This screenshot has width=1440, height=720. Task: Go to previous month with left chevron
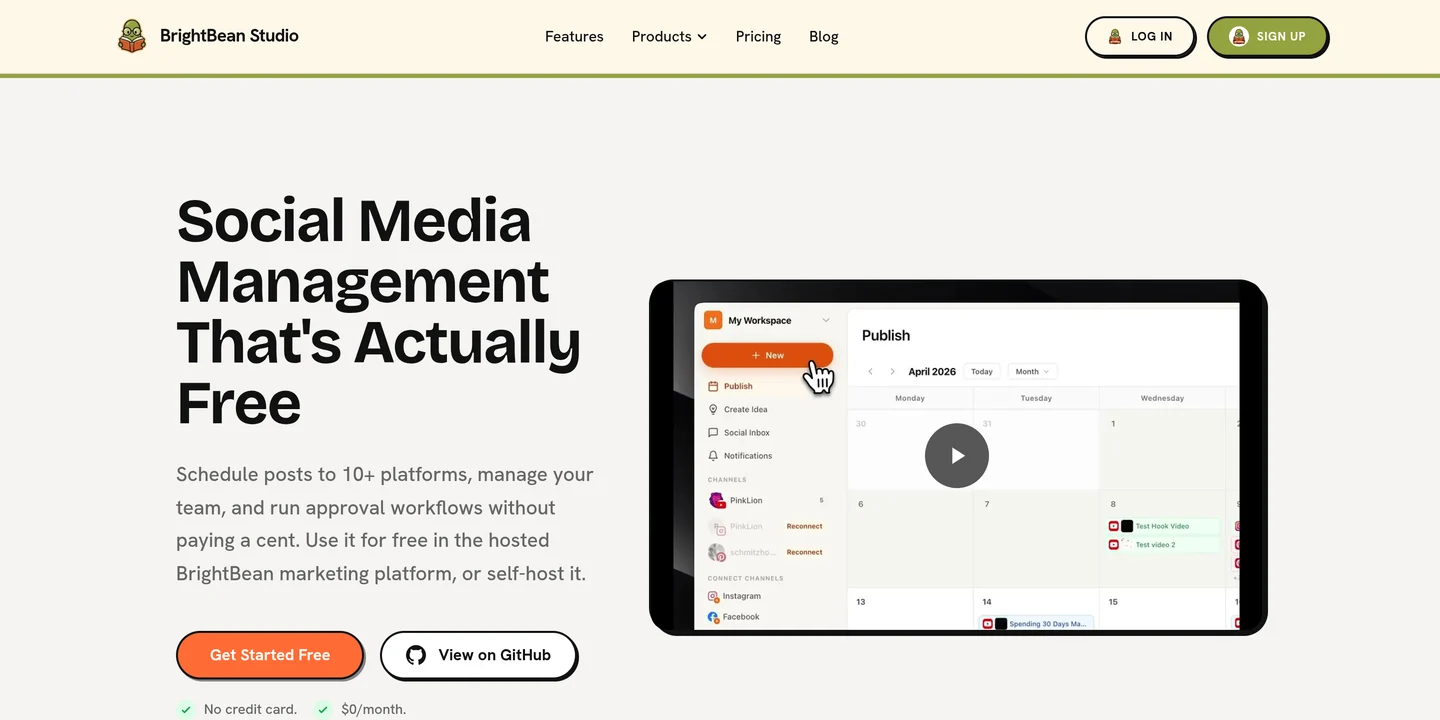[870, 371]
